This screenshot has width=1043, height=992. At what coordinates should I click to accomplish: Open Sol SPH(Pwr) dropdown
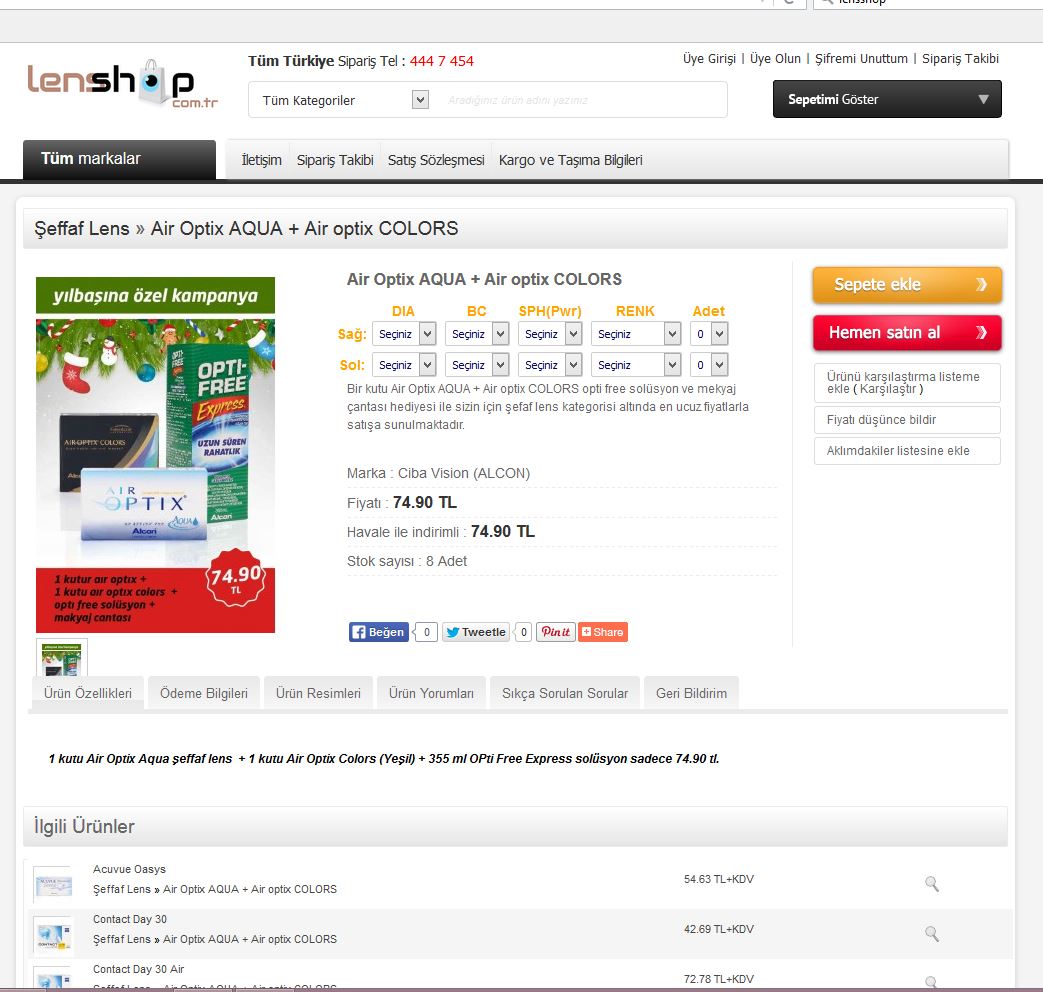550,365
